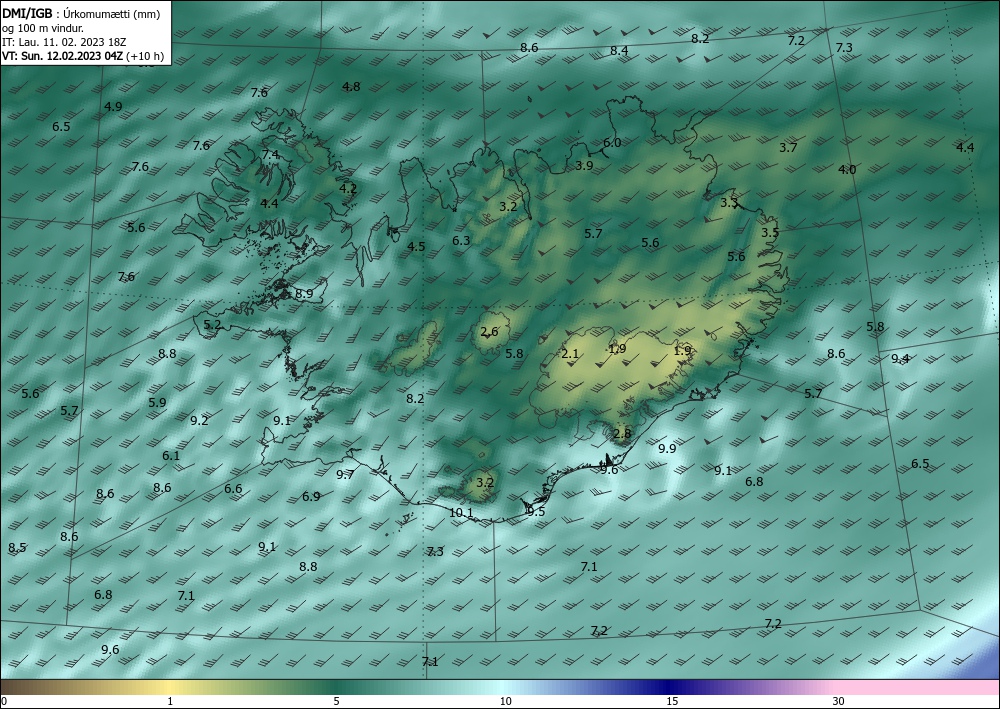This screenshot has height=709, width=1000.
Task: Click the 3.5 value on the east coast
Action: pyautogui.click(x=770, y=233)
